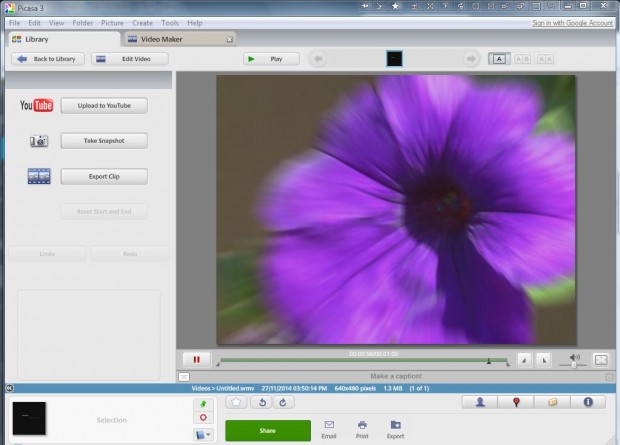Click the camera snapshot icon
The height and width of the screenshot is (445, 620).
tap(38, 141)
